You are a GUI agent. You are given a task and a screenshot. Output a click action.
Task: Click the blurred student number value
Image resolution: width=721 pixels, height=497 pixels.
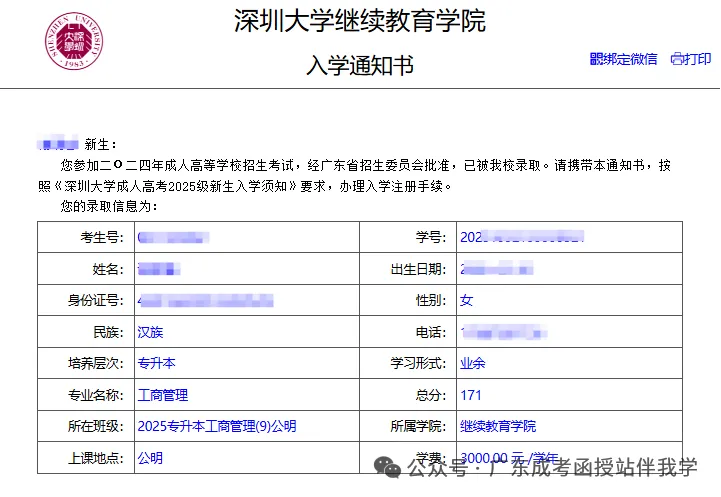pos(522,237)
